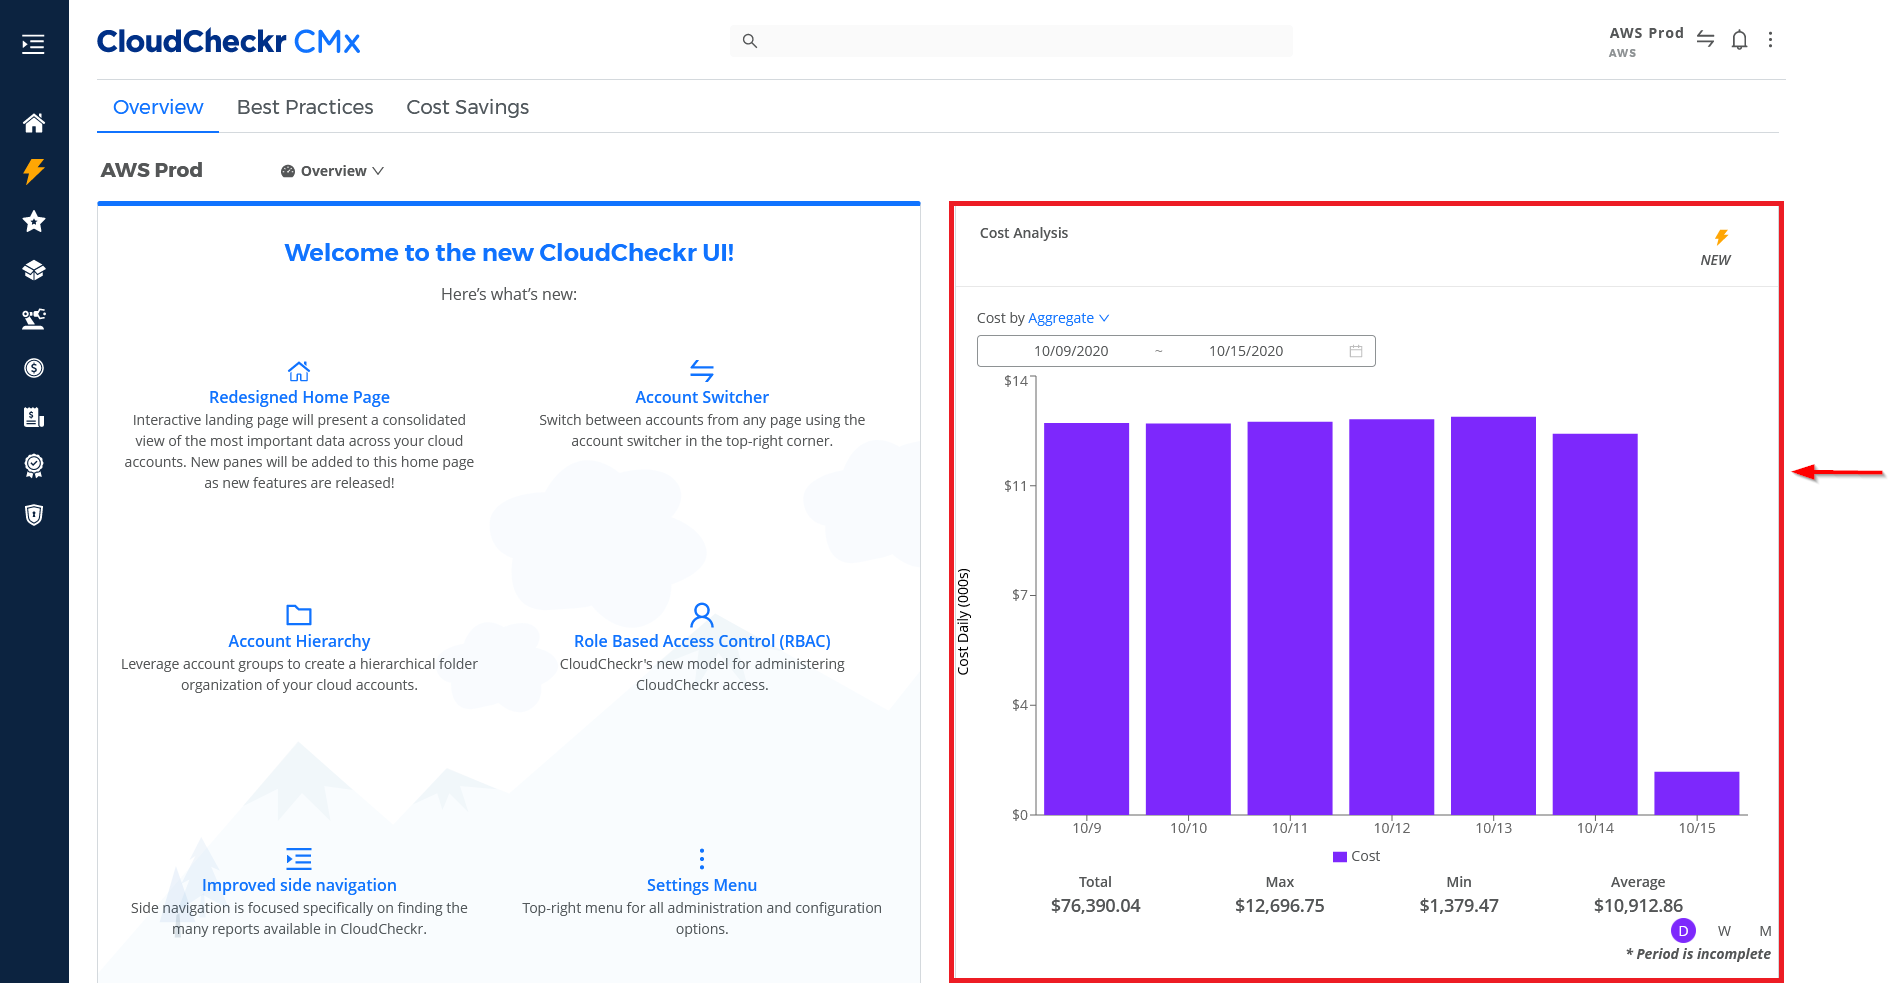Click the shield security sidebar icon

[x=34, y=515]
